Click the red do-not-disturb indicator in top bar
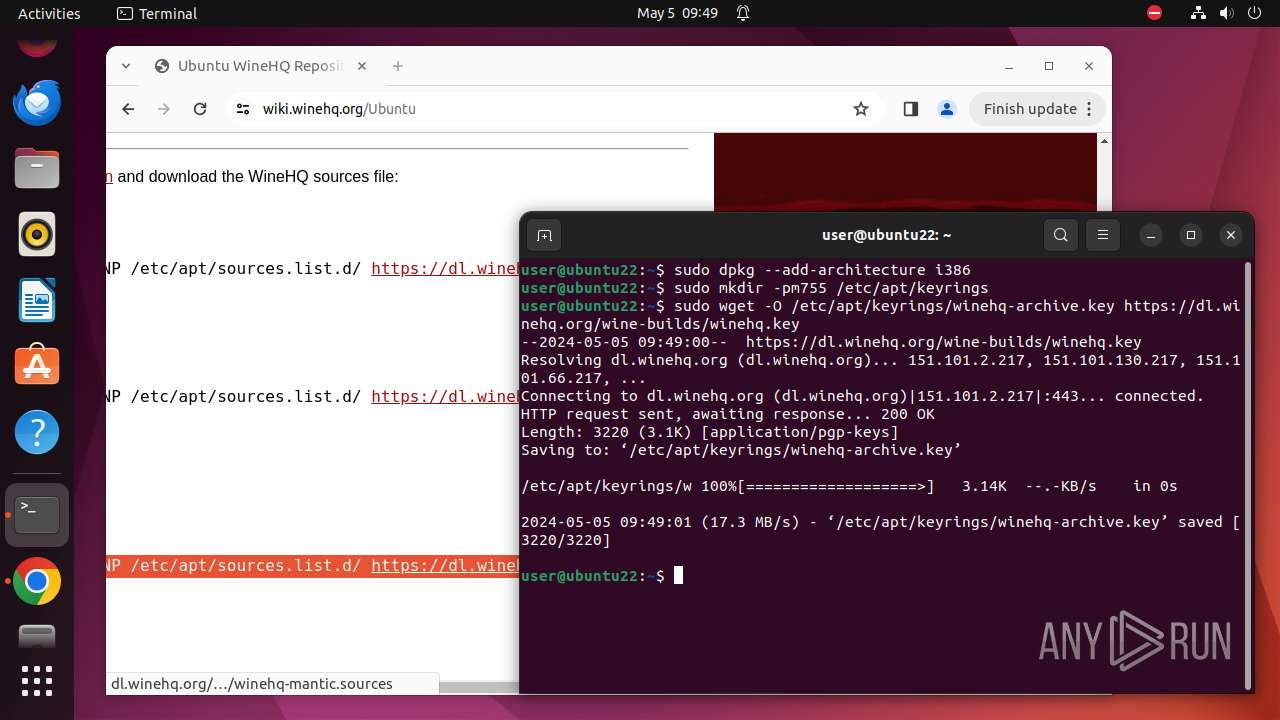Viewport: 1280px width, 720px height. (1155, 13)
